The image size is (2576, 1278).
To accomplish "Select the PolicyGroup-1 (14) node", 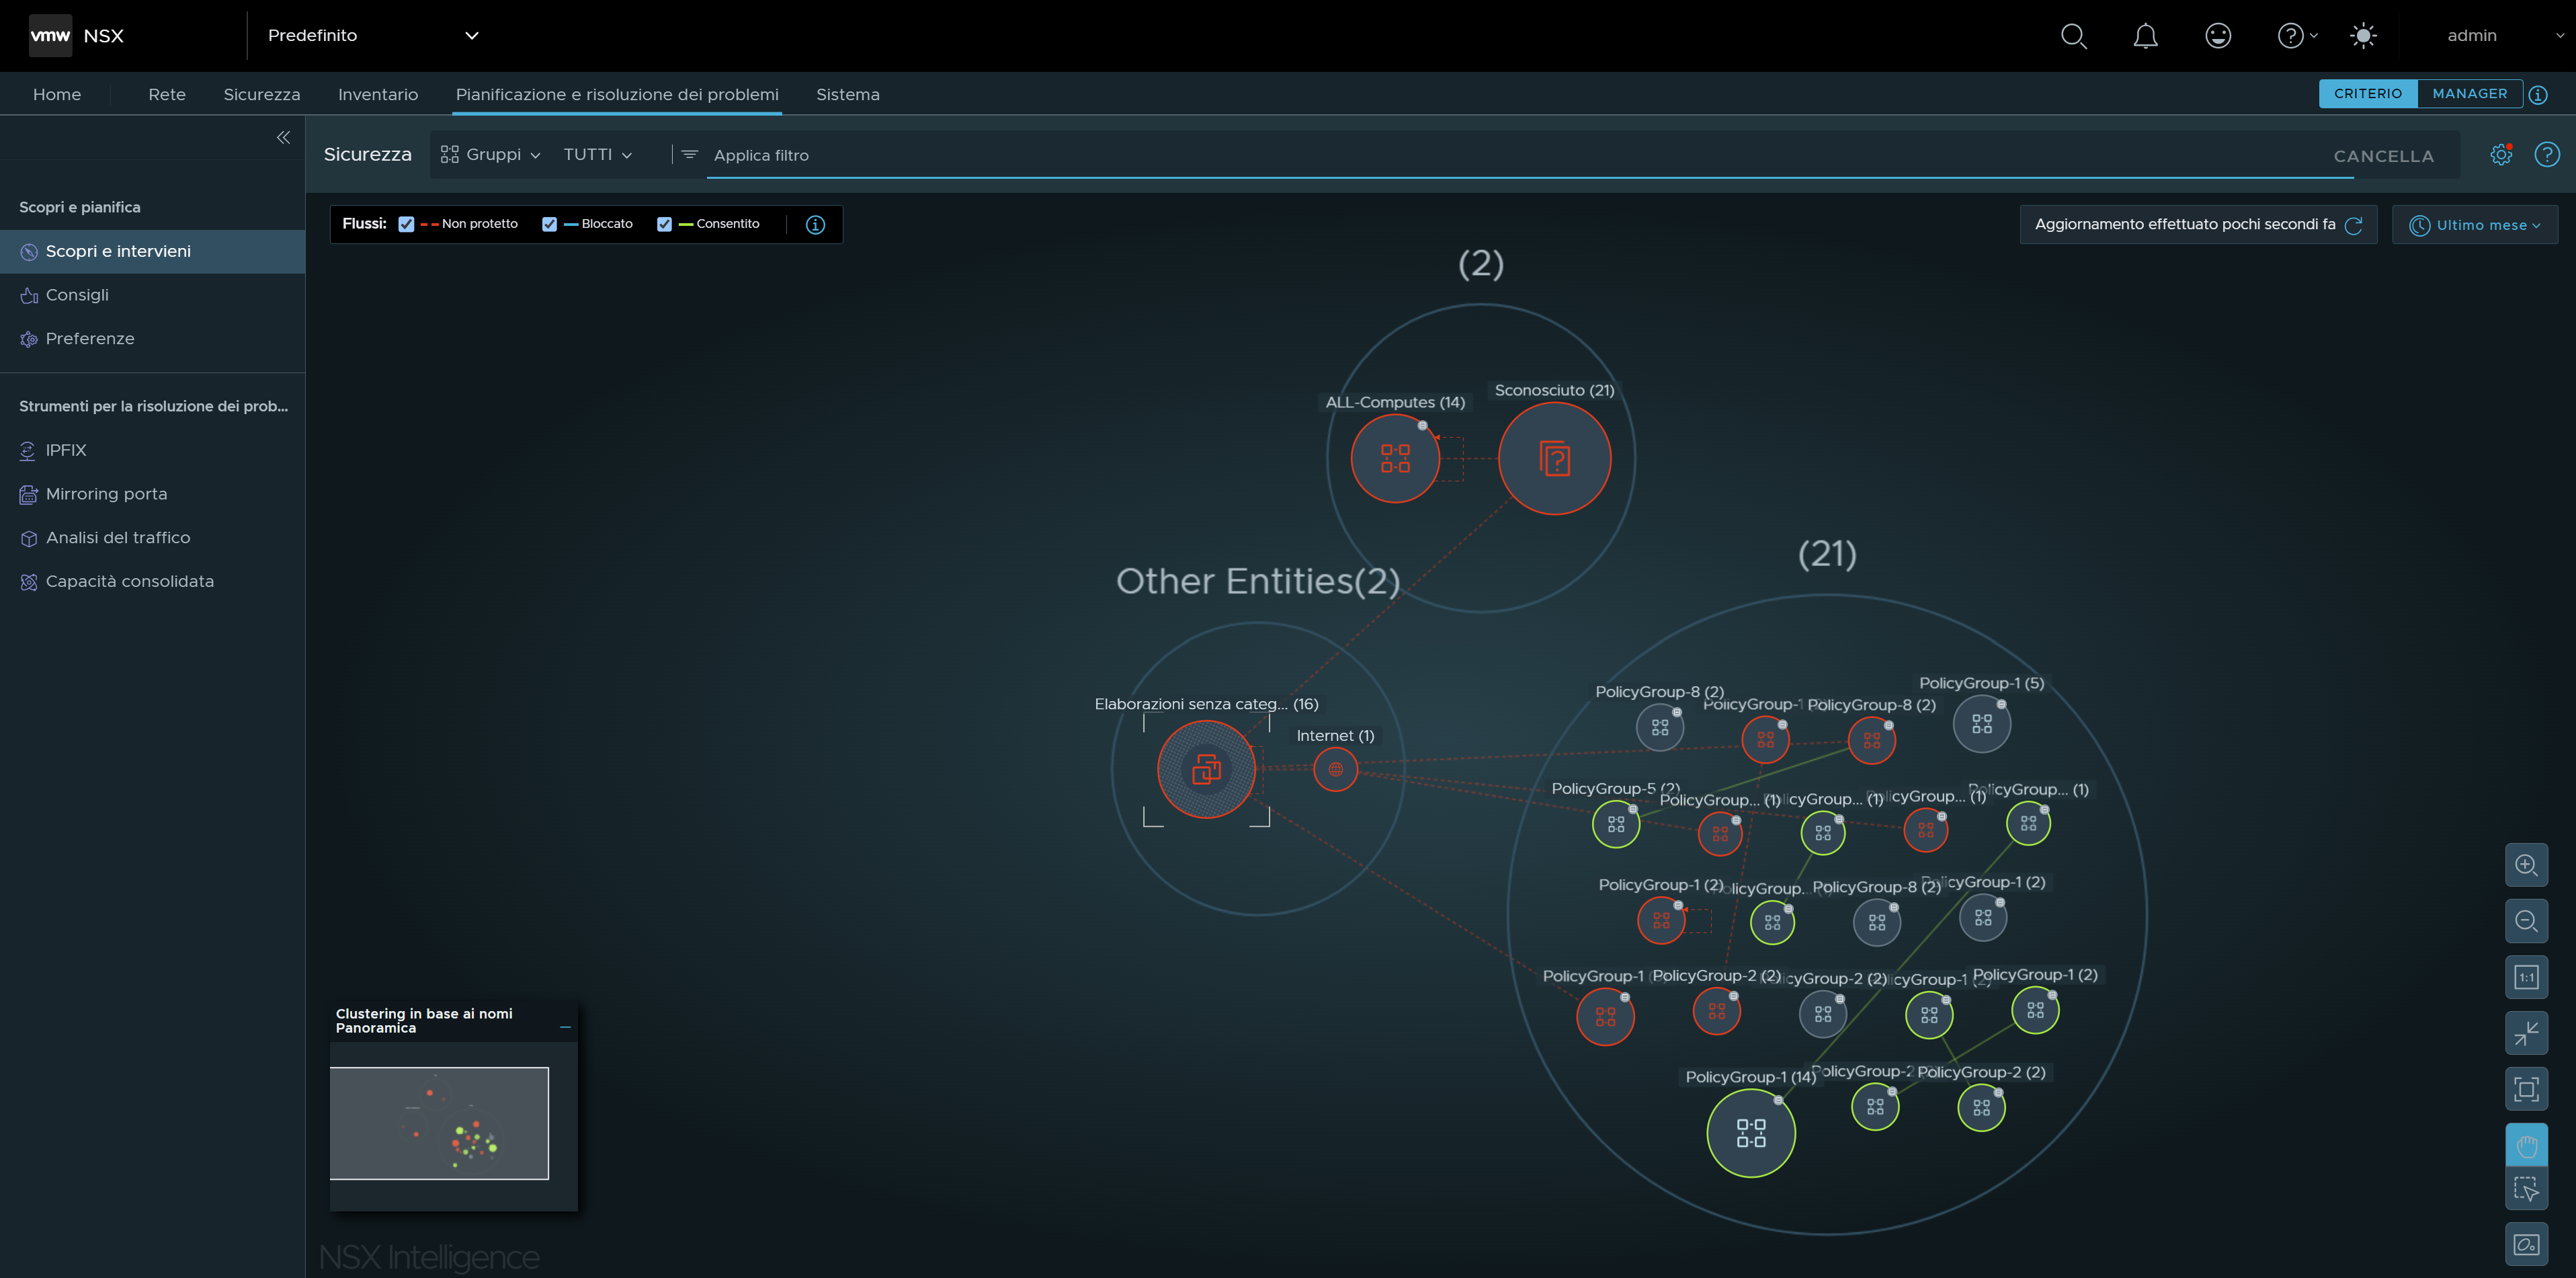I will 1751,1134.
